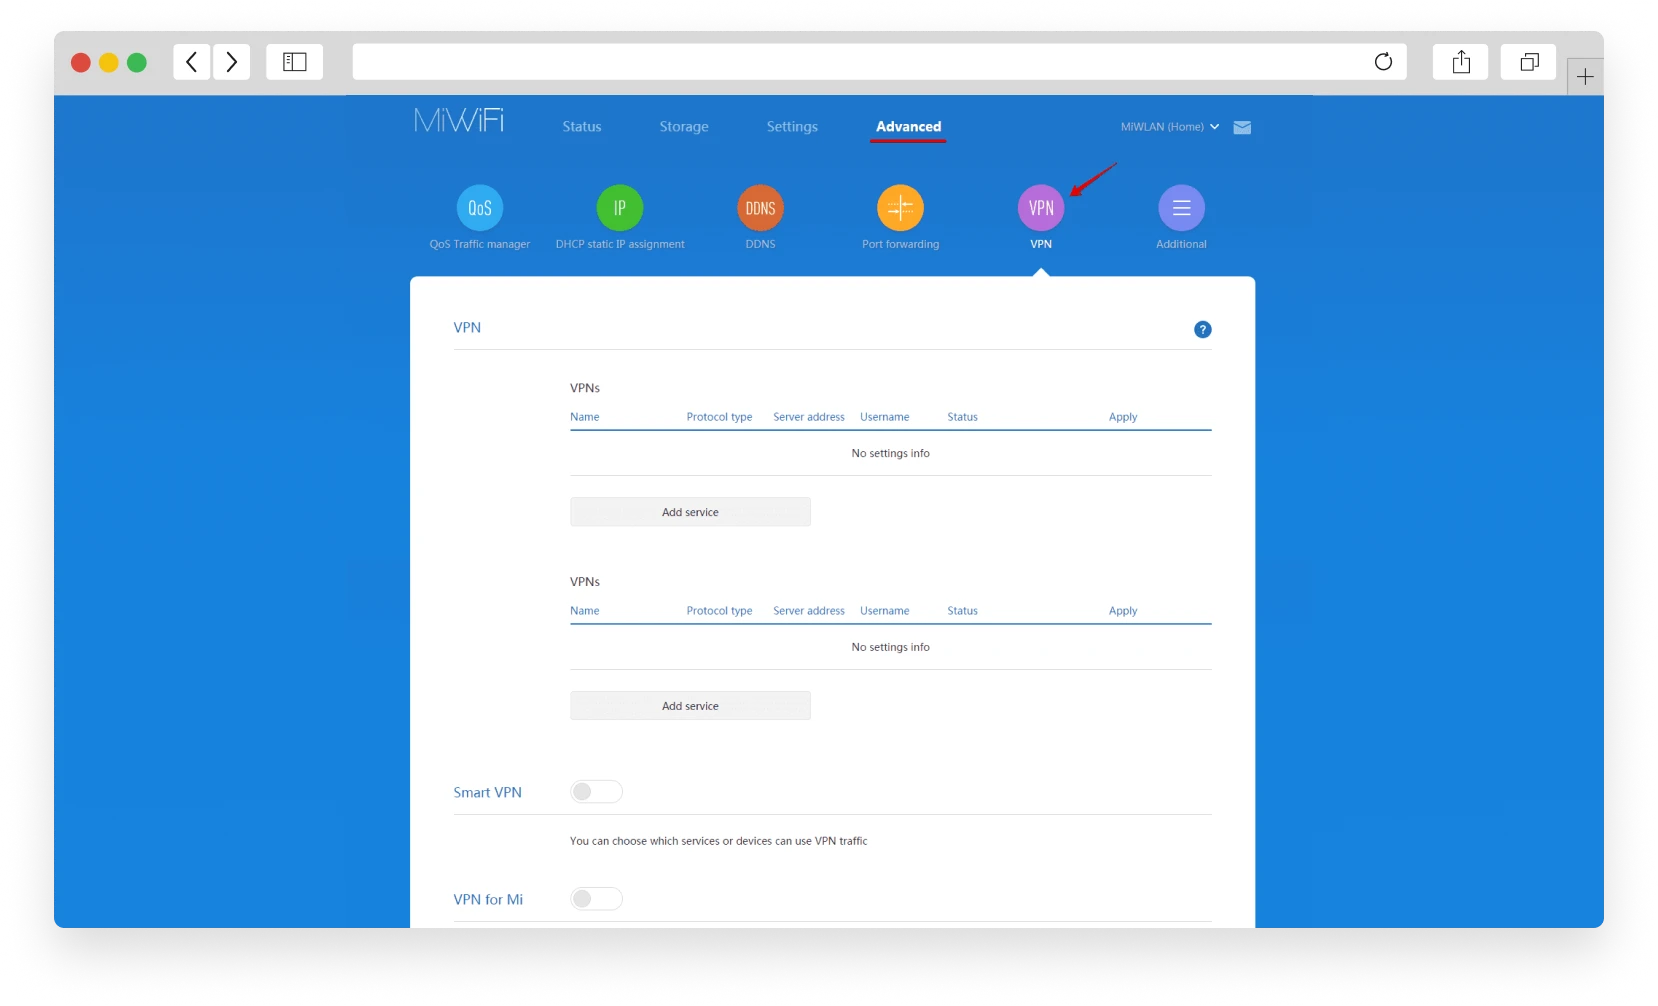Expand the MiWLAN (Home) dropdown

point(1169,127)
